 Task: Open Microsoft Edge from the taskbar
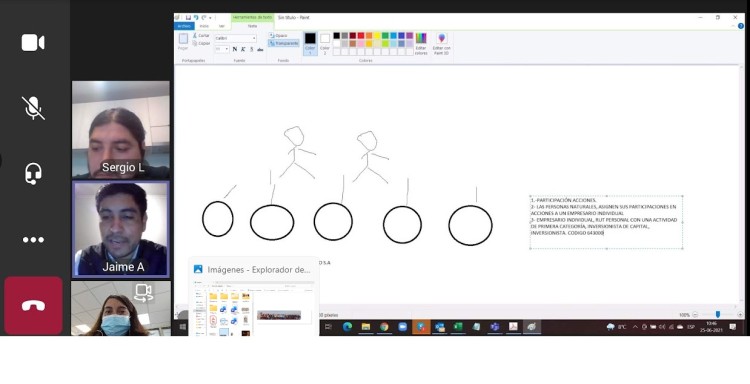pyautogui.click(x=347, y=327)
